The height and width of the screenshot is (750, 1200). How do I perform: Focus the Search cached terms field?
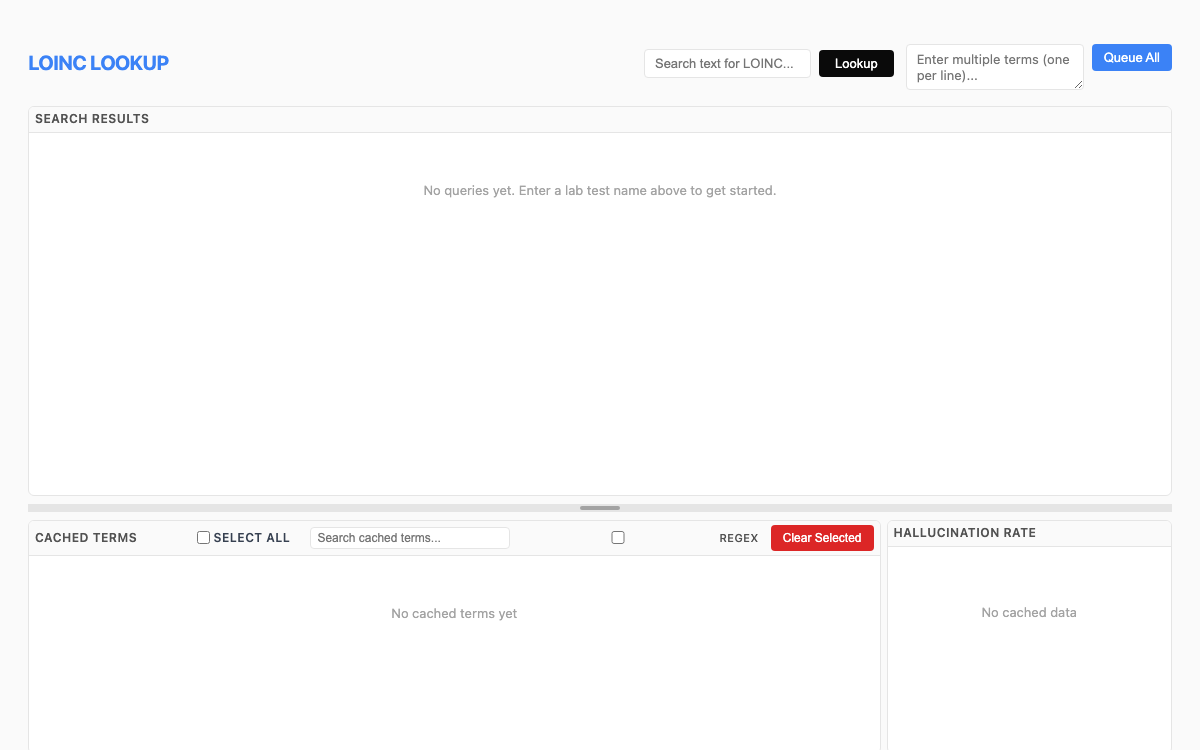pyautogui.click(x=410, y=538)
